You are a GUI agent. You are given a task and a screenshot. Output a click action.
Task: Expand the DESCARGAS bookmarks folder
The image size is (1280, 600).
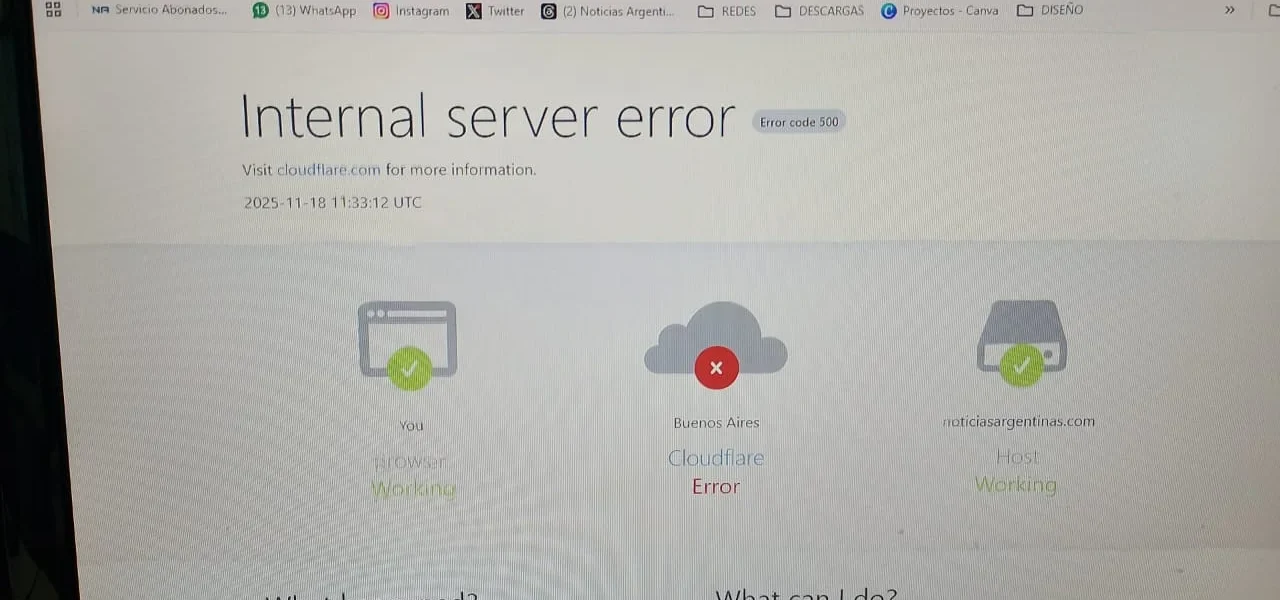(820, 11)
